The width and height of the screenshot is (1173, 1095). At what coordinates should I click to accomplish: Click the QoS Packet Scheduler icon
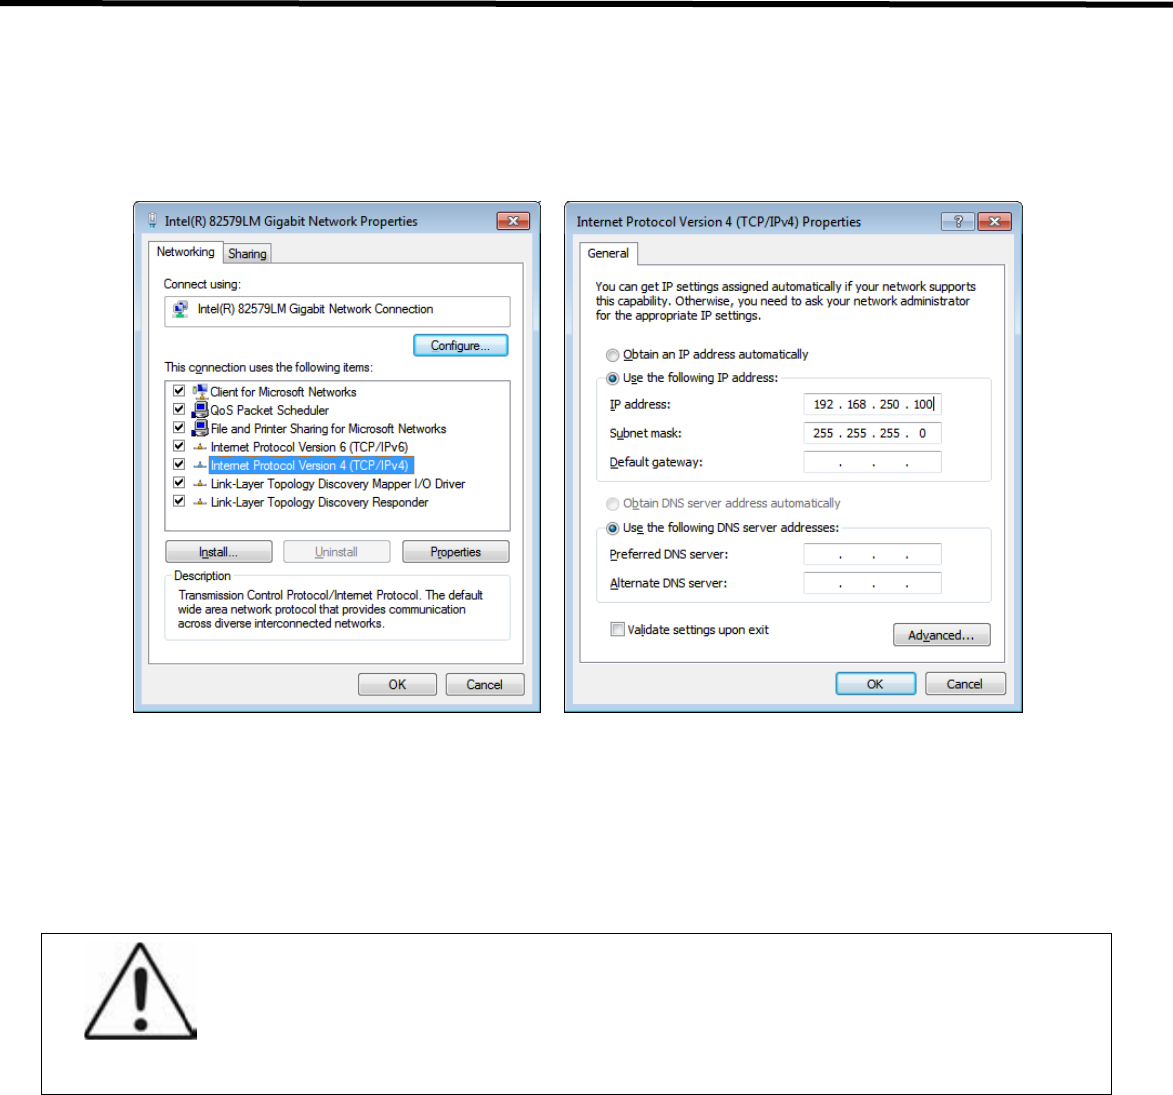(200, 410)
